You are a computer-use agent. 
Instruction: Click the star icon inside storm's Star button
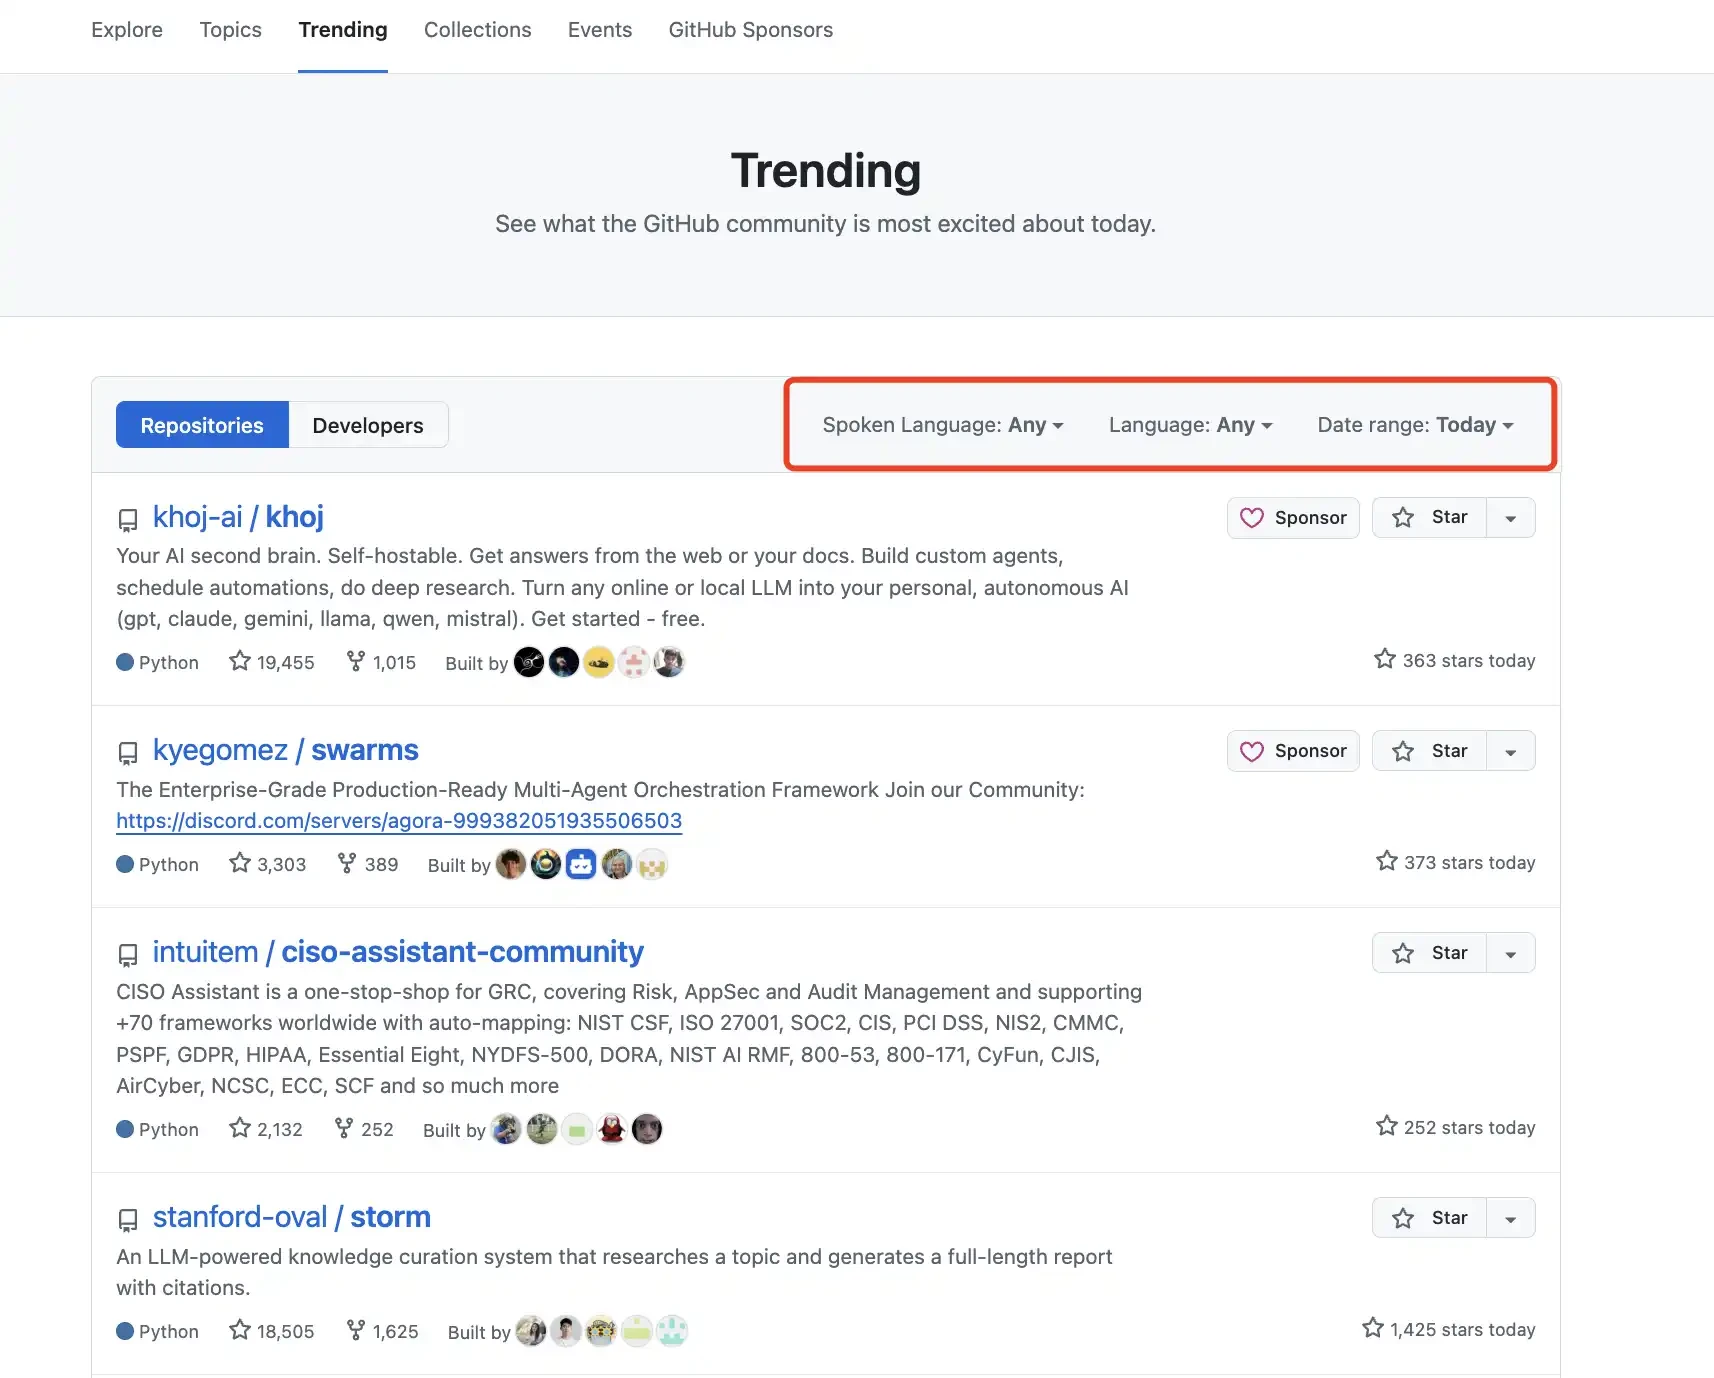pos(1404,1217)
